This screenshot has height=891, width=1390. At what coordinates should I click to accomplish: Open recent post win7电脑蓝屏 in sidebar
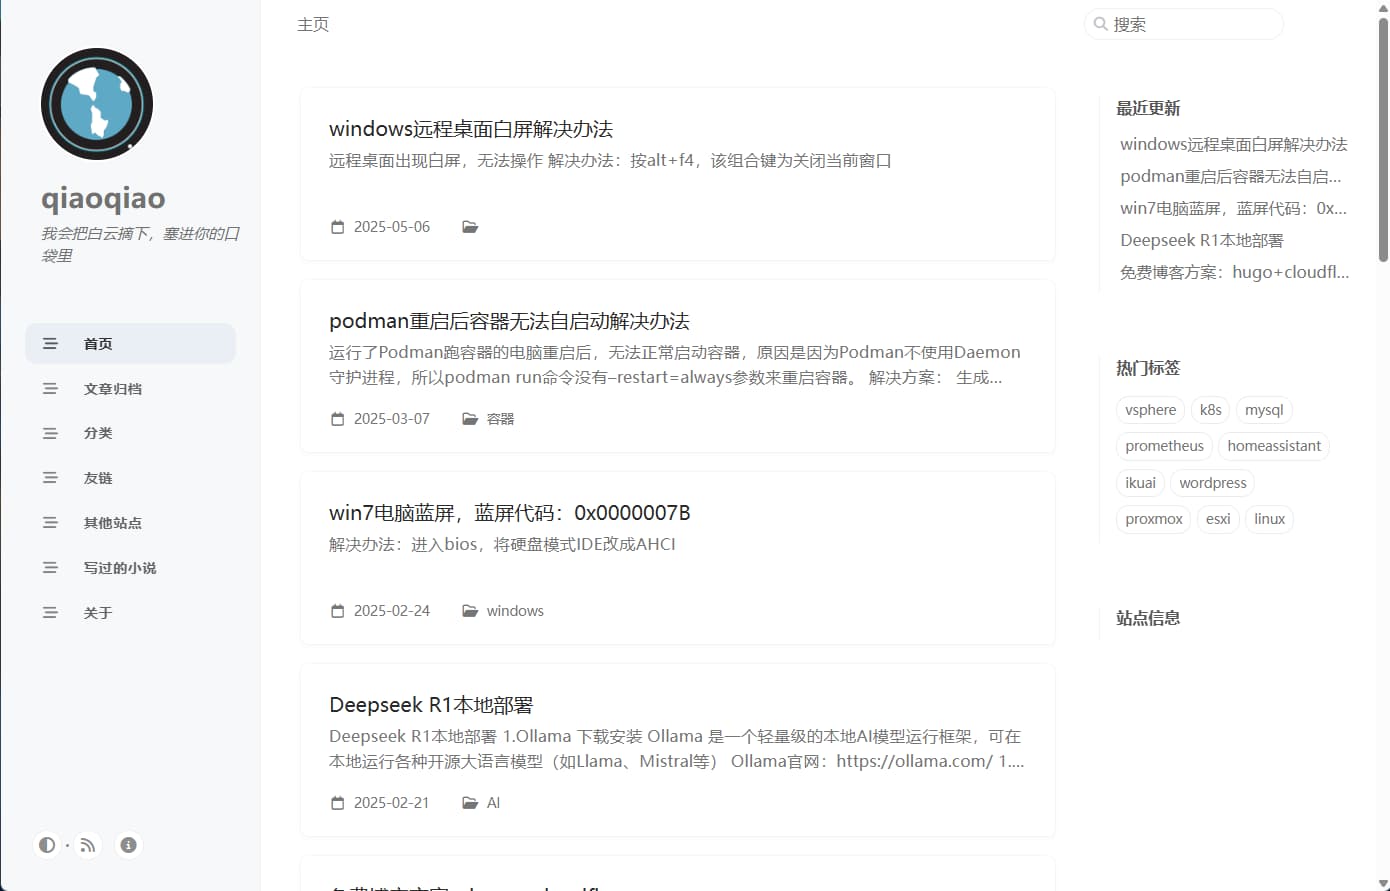[1233, 208]
